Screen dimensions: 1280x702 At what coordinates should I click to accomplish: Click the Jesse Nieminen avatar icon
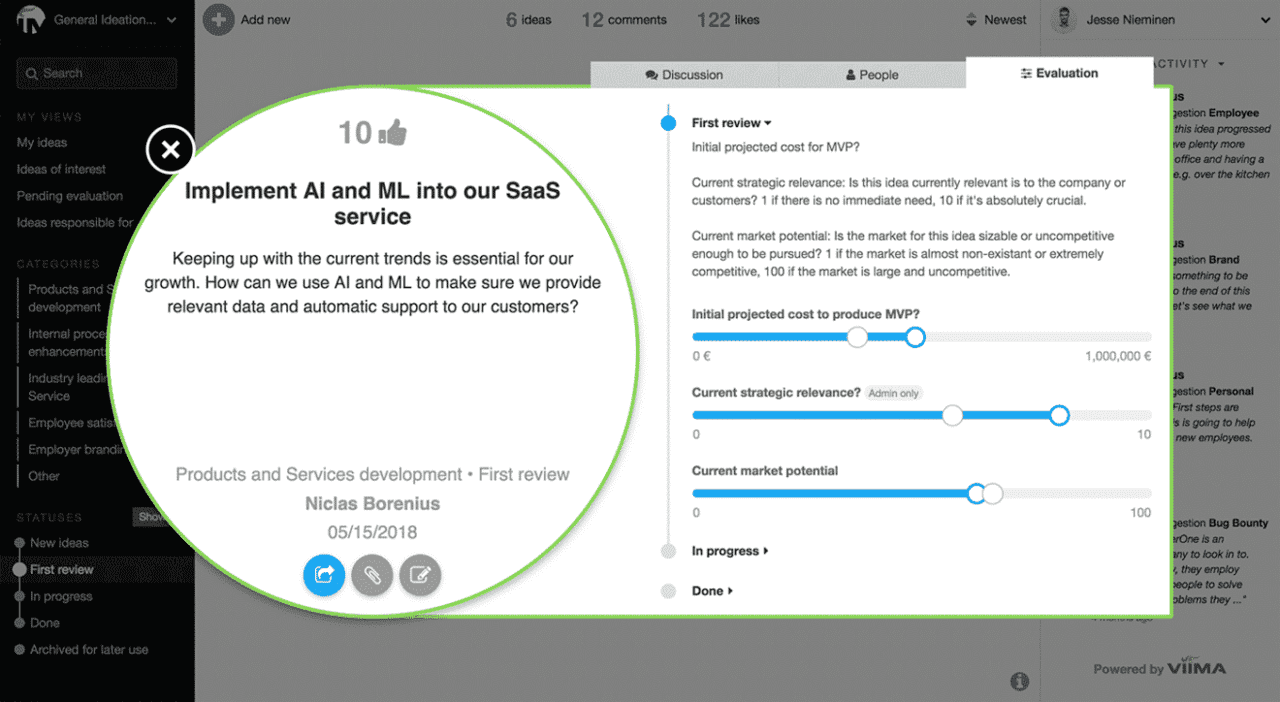tap(1066, 19)
